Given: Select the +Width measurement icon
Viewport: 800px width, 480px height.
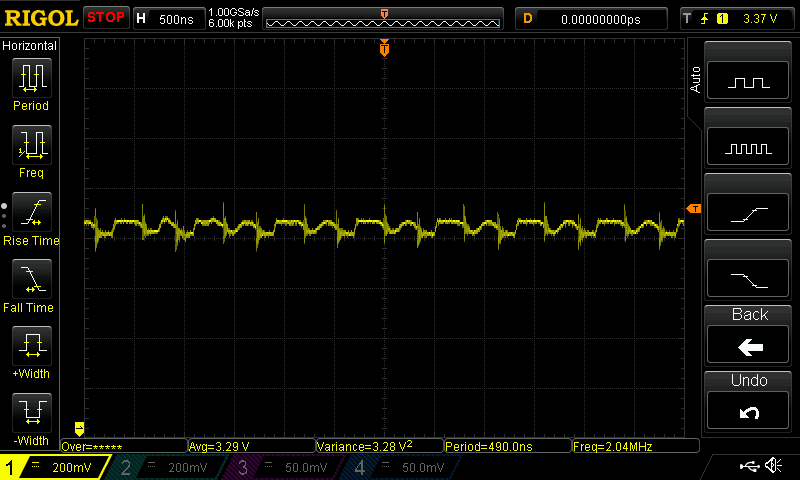Looking at the screenshot, I should (32, 345).
